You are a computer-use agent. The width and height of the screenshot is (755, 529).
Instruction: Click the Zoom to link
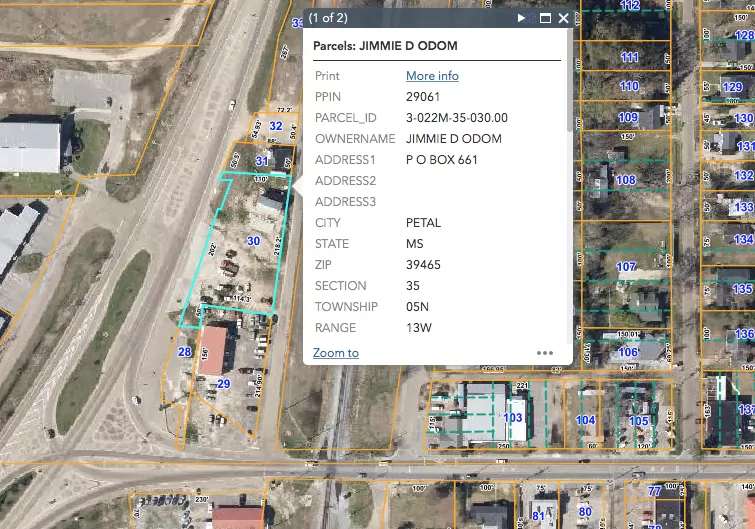coord(336,353)
